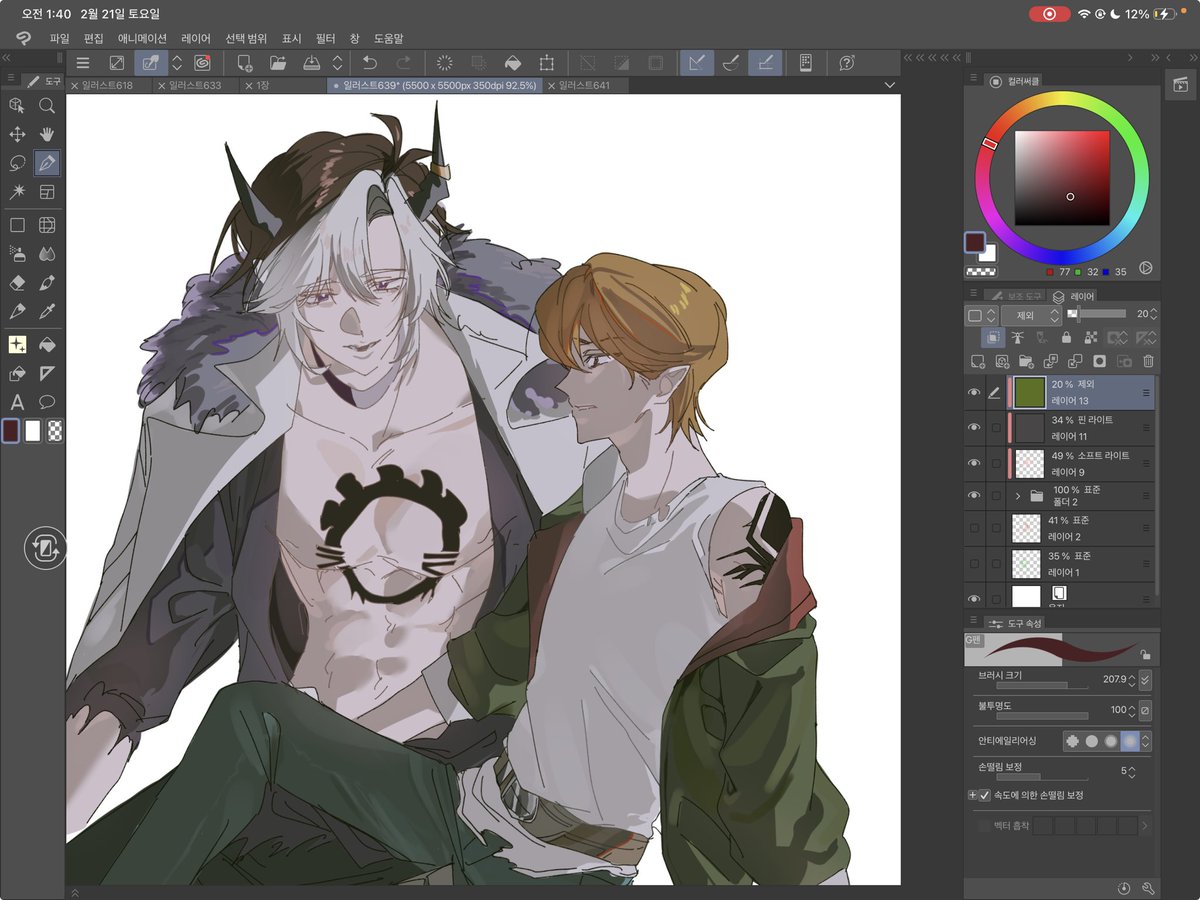The width and height of the screenshot is (1200, 900).
Task: Select the Eyedropper tool
Action: tap(47, 312)
